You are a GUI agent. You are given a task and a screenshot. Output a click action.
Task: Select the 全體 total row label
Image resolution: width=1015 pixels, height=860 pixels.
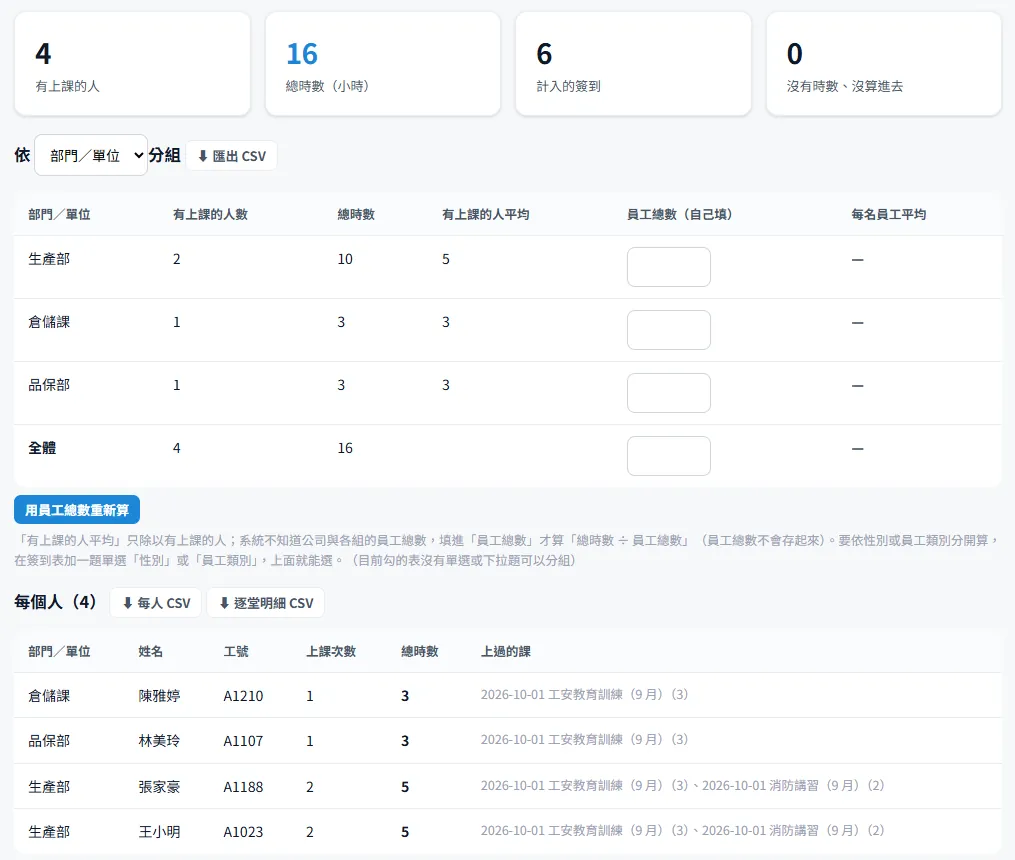[x=42, y=448]
